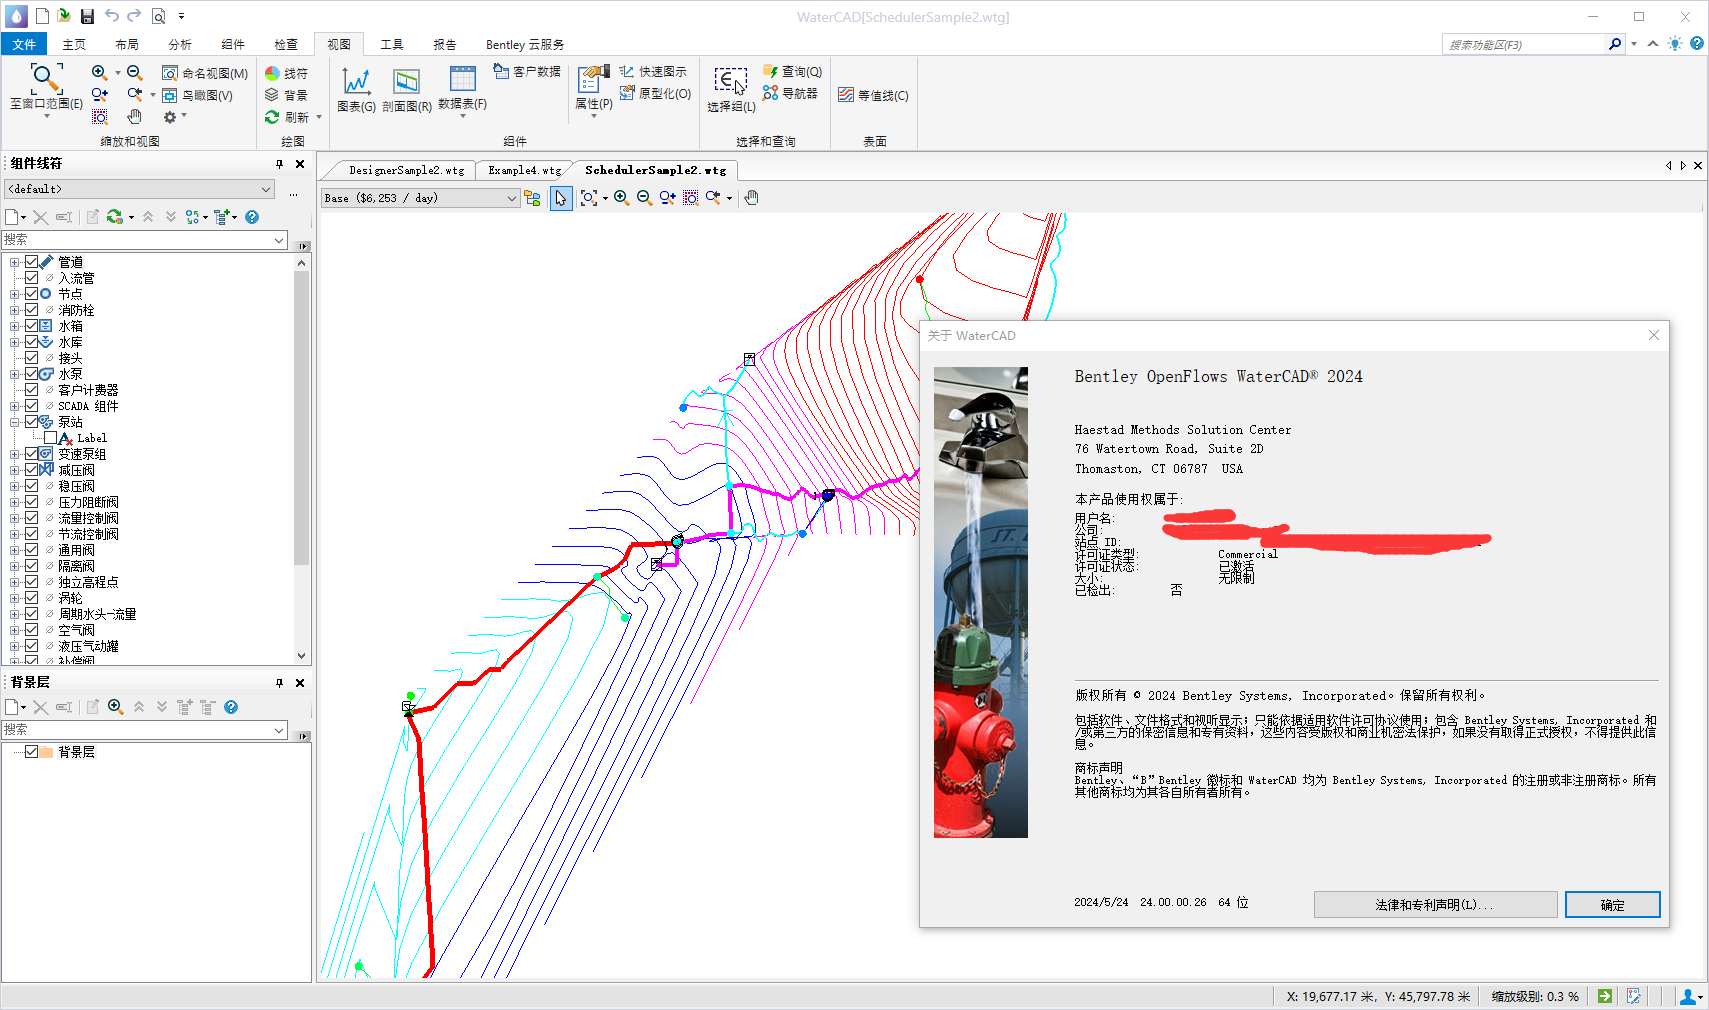Viewport: 1709px width, 1010px height.
Task: Toggle the 管道 checkbox
Action: click(x=31, y=262)
